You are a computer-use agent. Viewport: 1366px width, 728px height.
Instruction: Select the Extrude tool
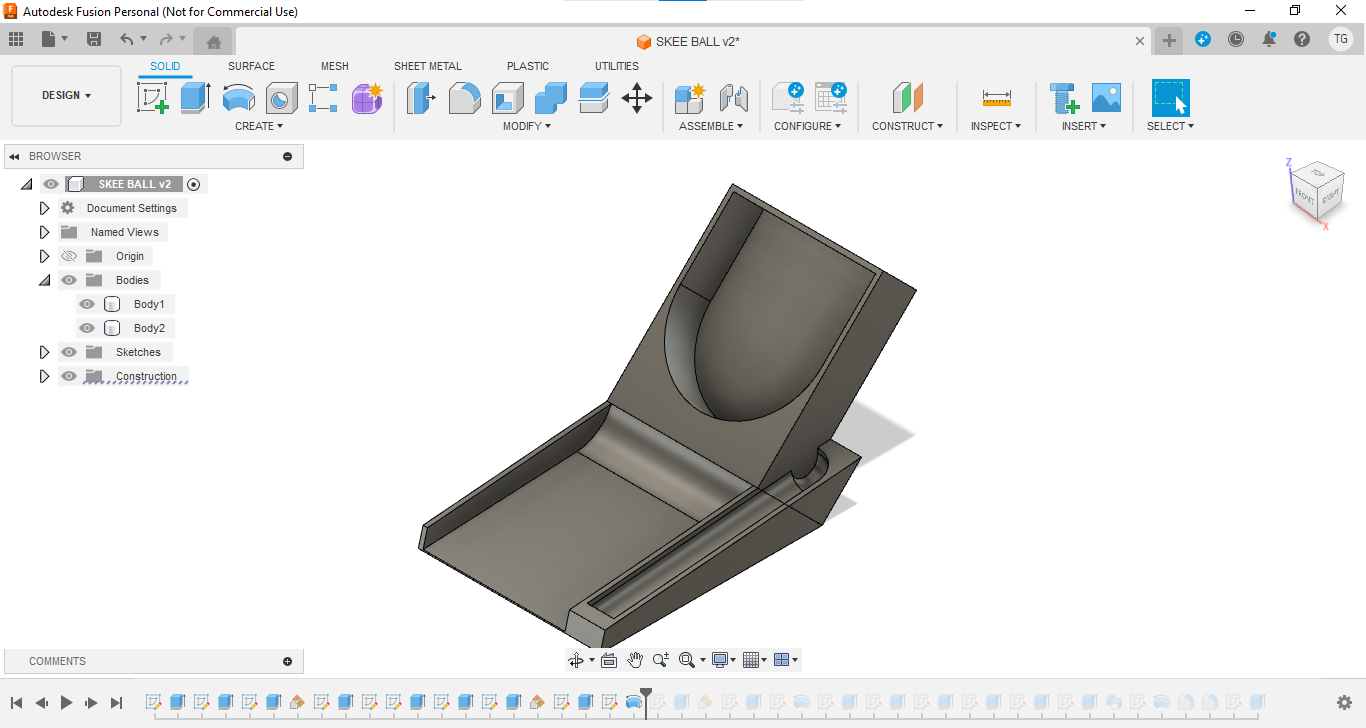coord(195,98)
